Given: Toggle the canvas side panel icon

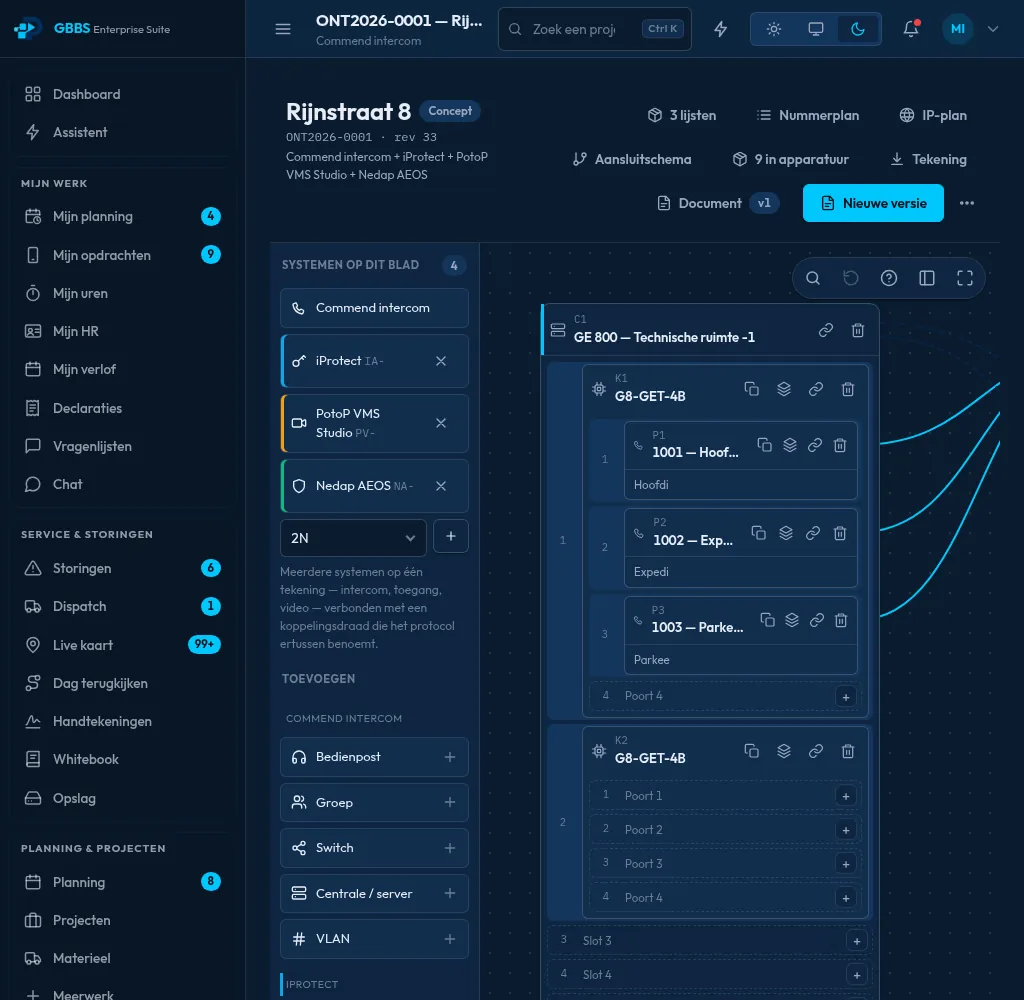Looking at the screenshot, I should tap(927, 278).
